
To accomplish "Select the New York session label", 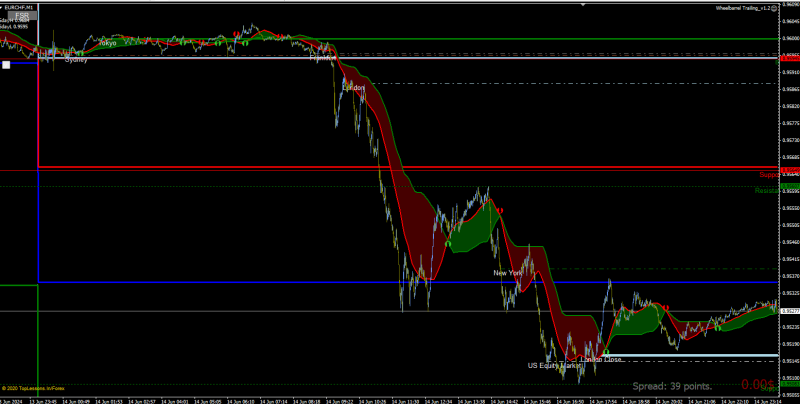I will (508, 273).
